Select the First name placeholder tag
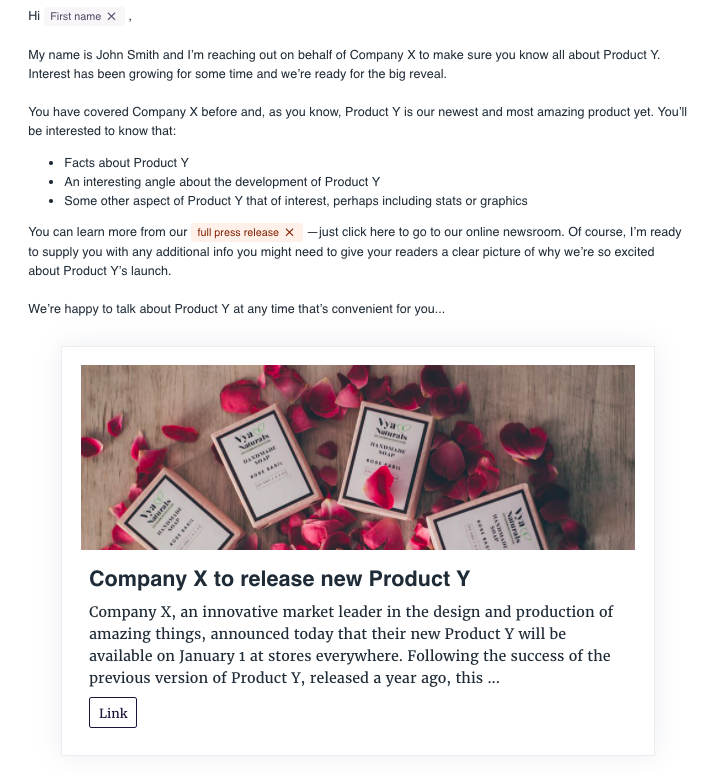The height and width of the screenshot is (774, 706). (x=76, y=17)
